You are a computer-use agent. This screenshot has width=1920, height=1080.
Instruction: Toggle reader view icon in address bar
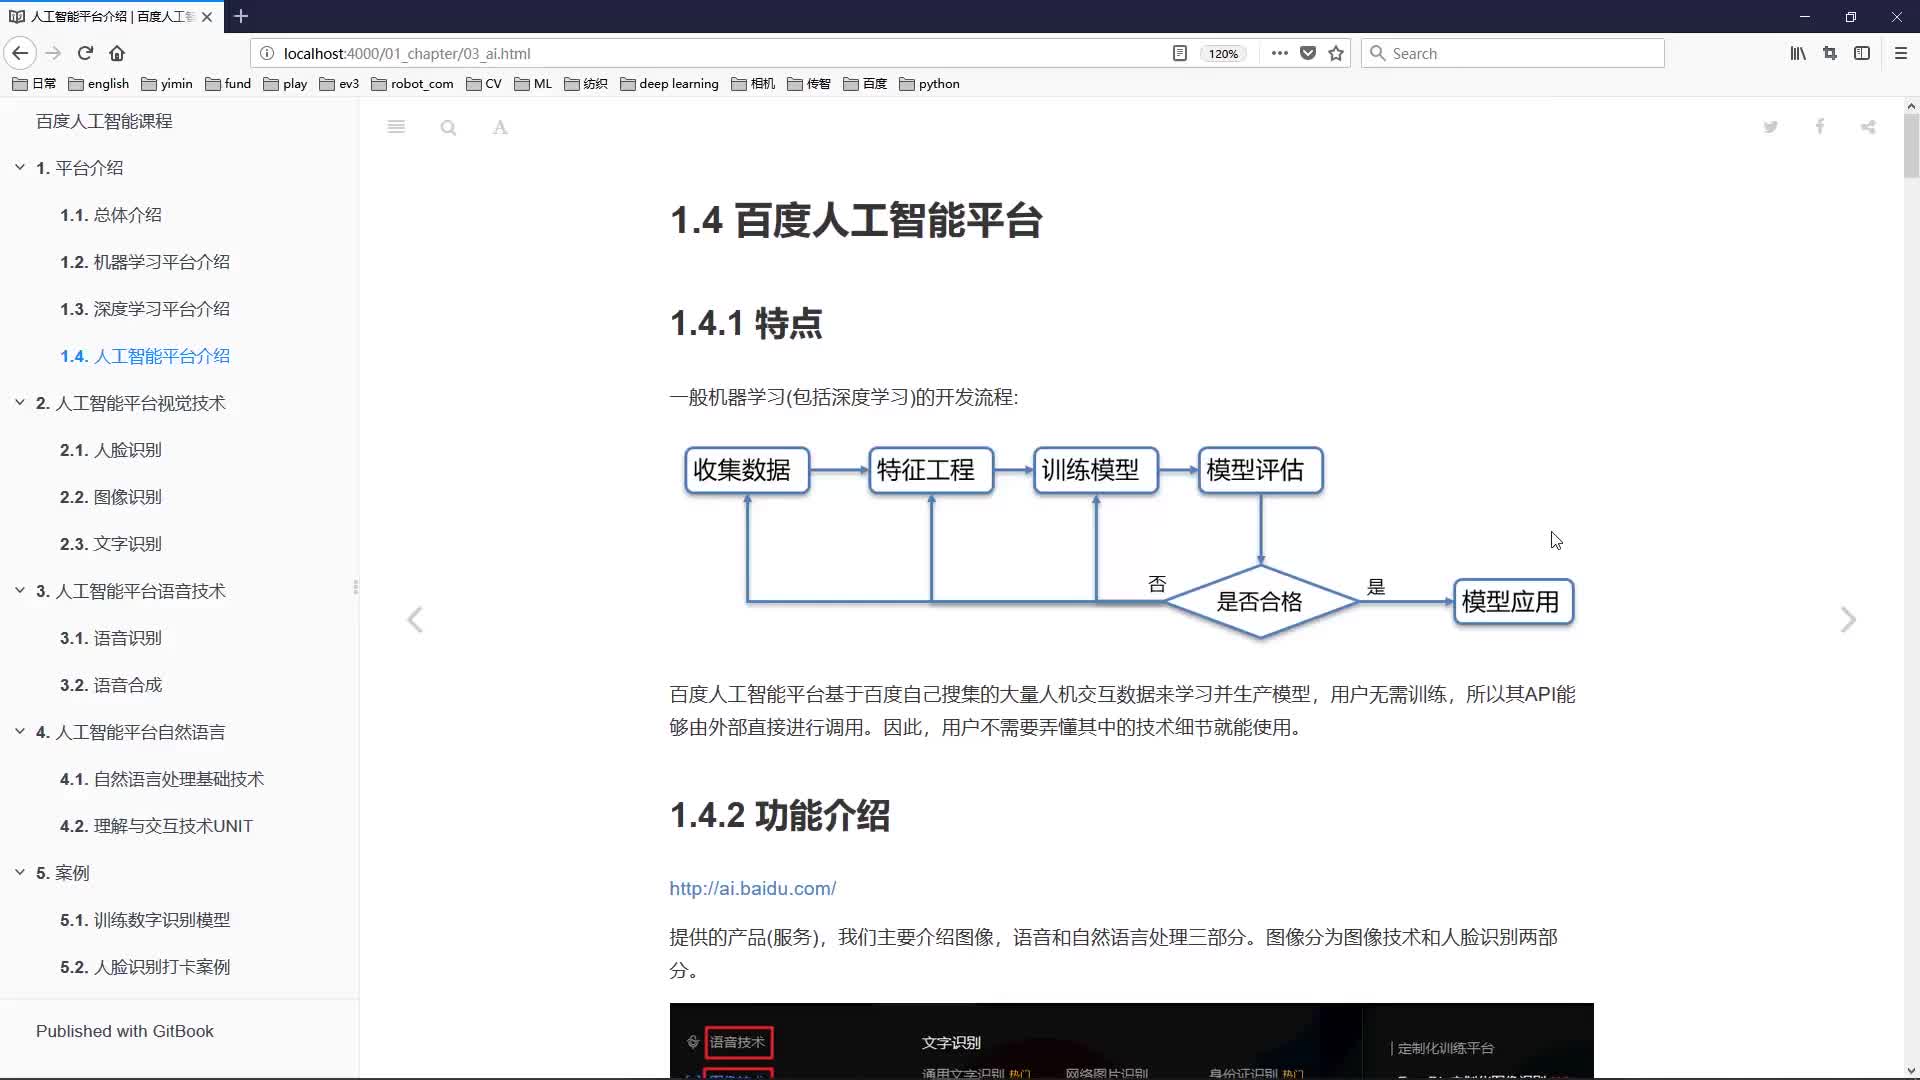click(1180, 53)
